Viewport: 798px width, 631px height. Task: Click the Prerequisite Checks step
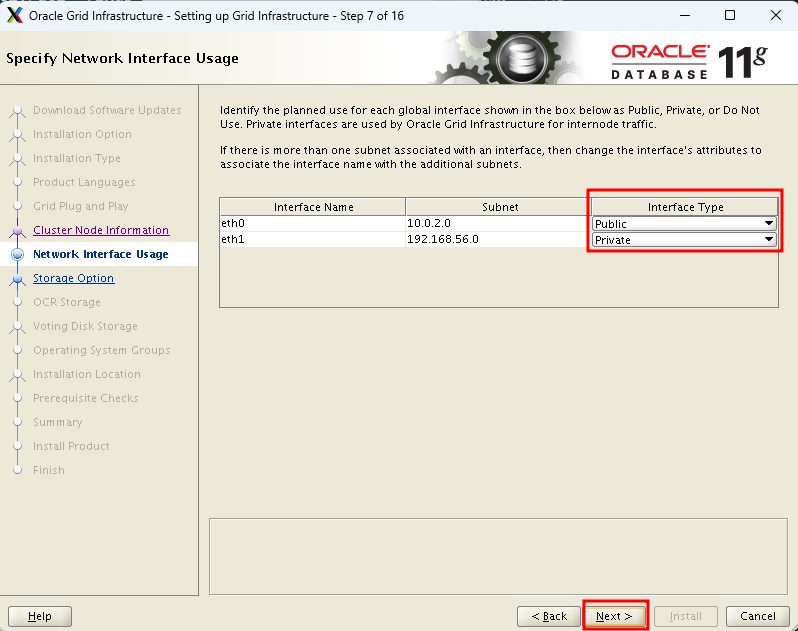click(86, 398)
